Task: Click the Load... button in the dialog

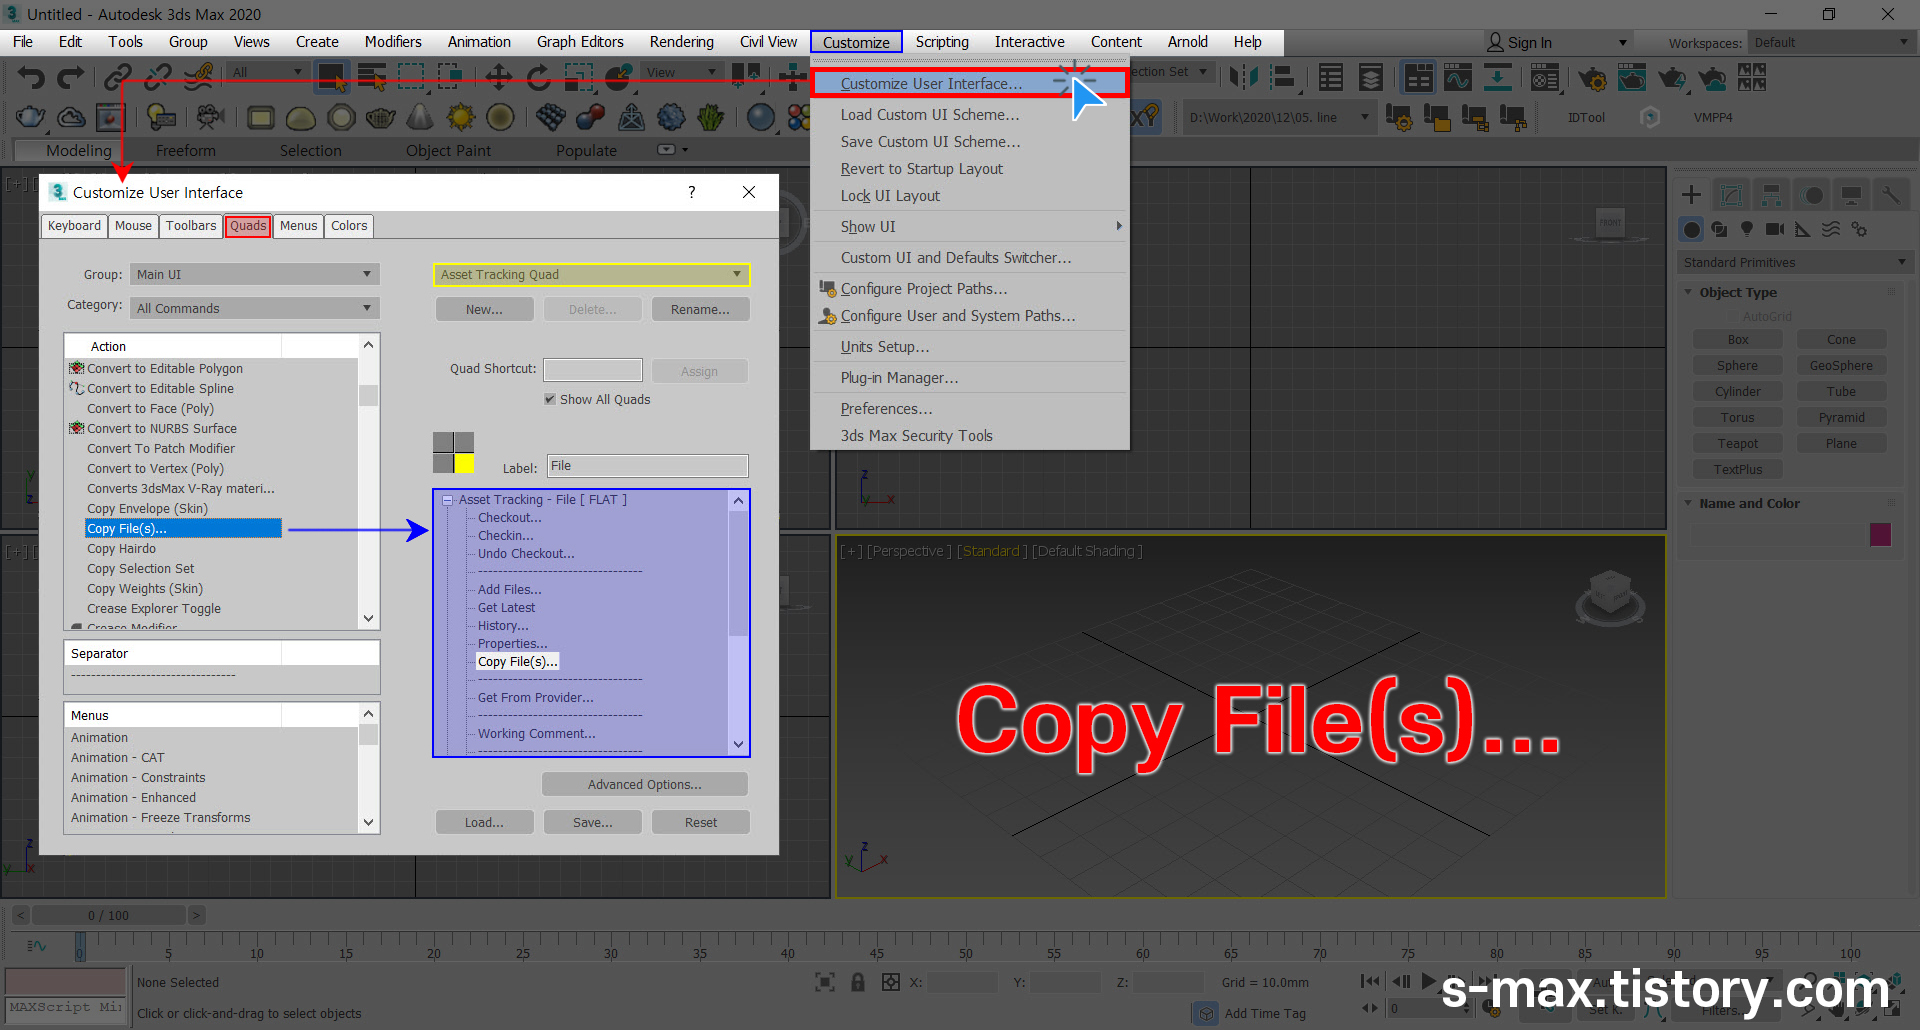Action: 484,822
